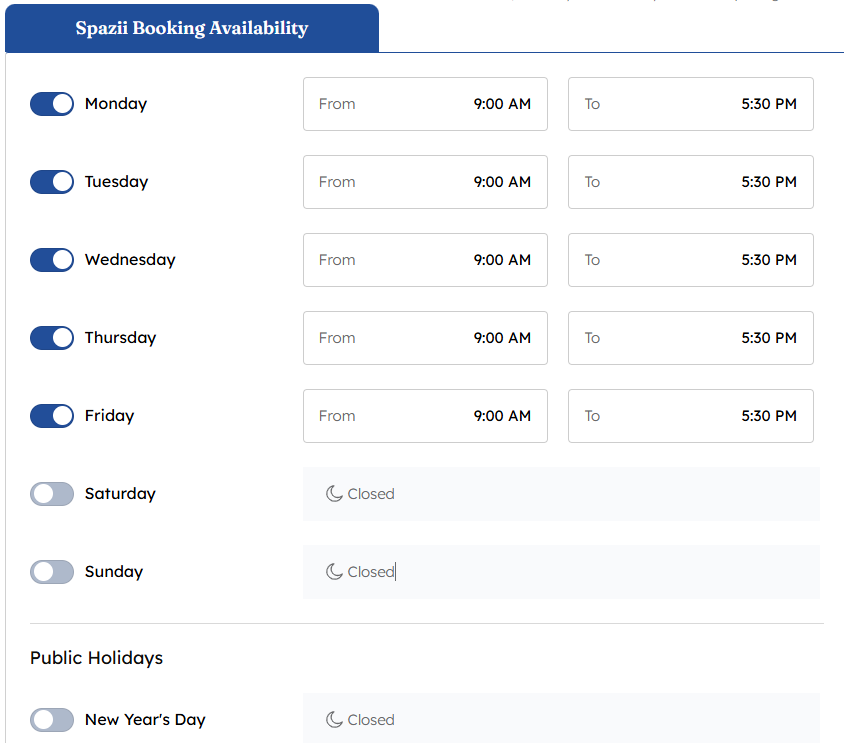The width and height of the screenshot is (844, 743).
Task: Open Thursday To time selector
Action: coord(691,338)
